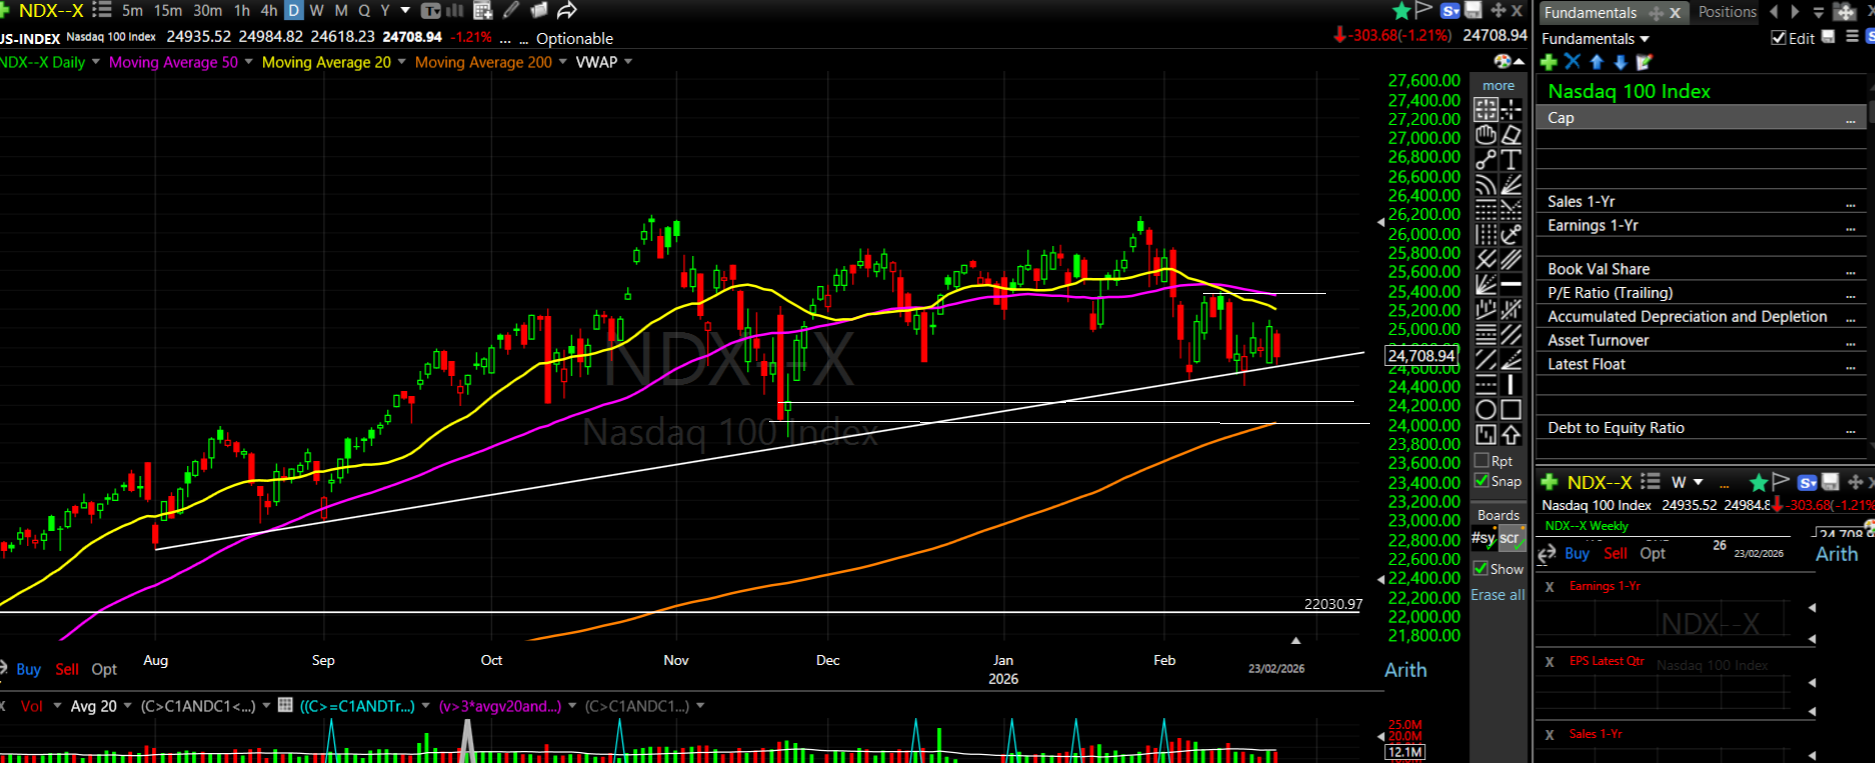Viewport: 1875px width, 768px height.
Task: Select the Fundamentals tab
Action: [x=1590, y=12]
